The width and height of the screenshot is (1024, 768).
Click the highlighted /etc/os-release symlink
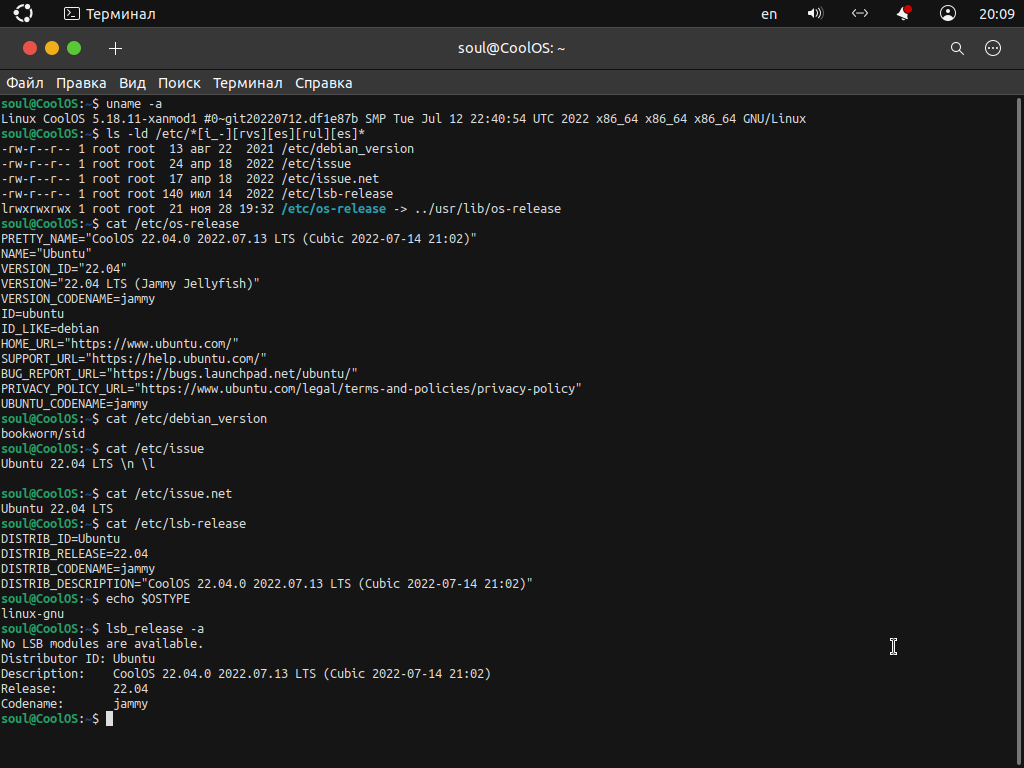(334, 209)
